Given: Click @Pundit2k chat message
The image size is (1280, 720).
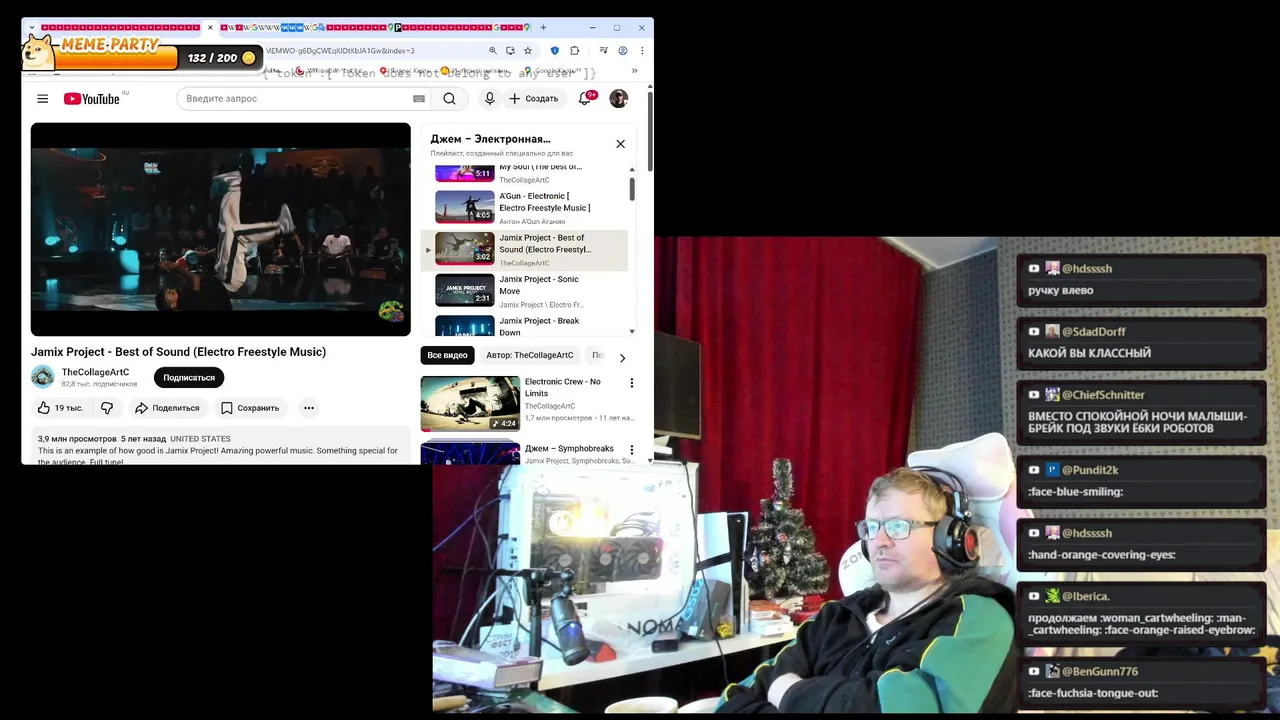Looking at the screenshot, I should pos(1141,481).
